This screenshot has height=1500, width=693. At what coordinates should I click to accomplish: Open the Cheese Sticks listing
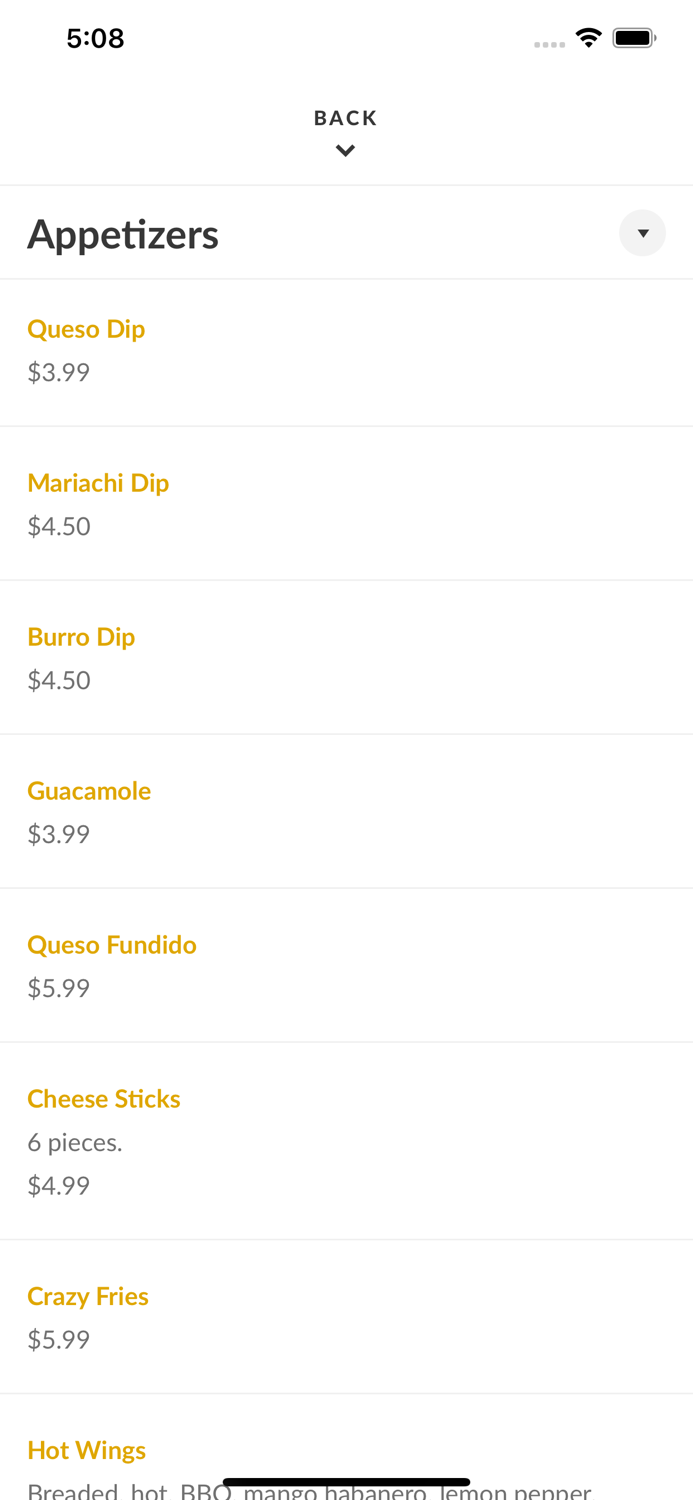pyautogui.click(x=104, y=1099)
